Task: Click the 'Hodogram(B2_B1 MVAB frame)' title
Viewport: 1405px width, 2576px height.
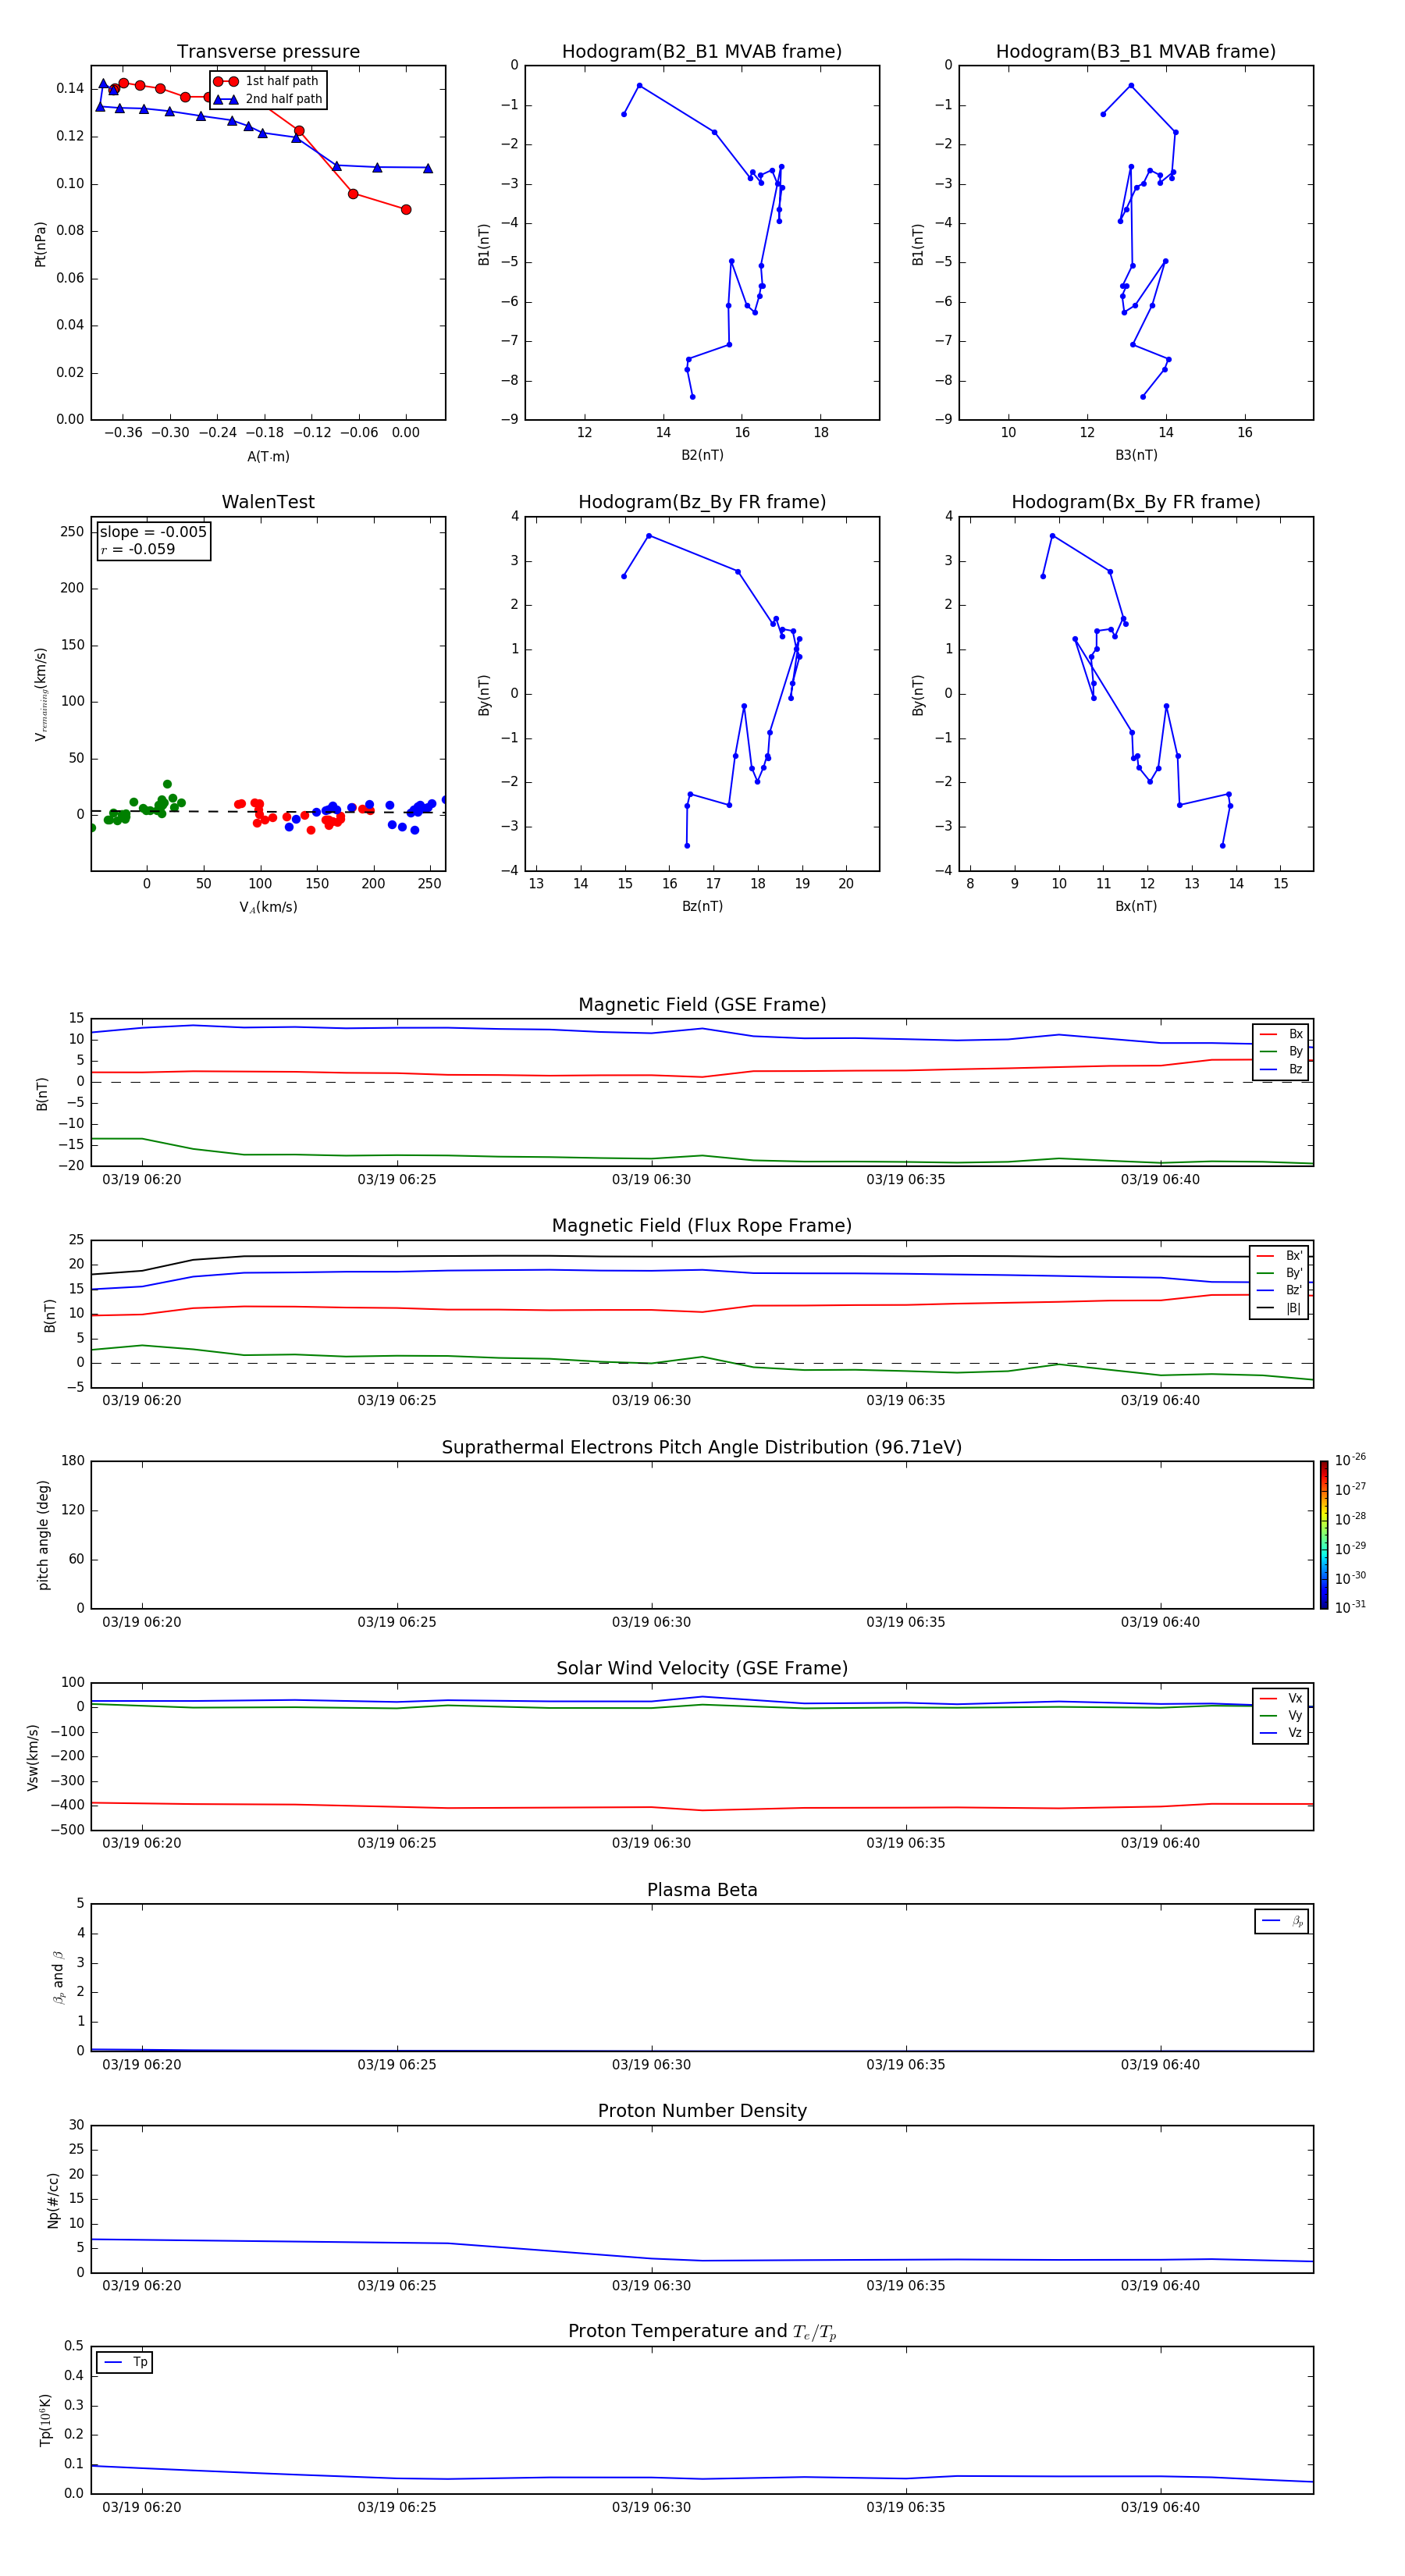Action: [702, 51]
